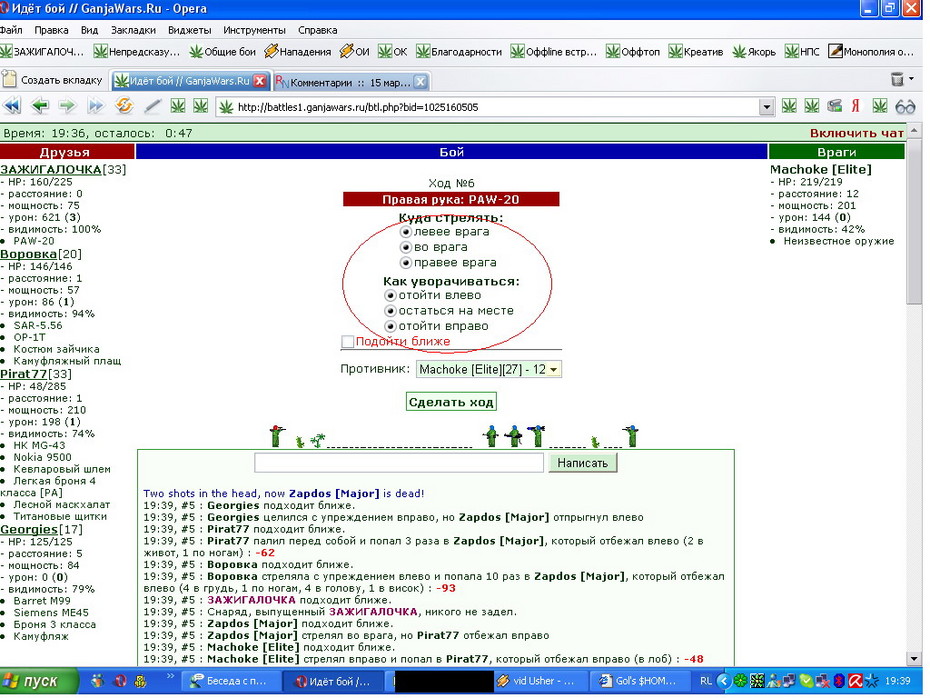The width and height of the screenshot is (930, 698).
Task: Expand hidden quick launch items chevron
Action: (x=170, y=675)
